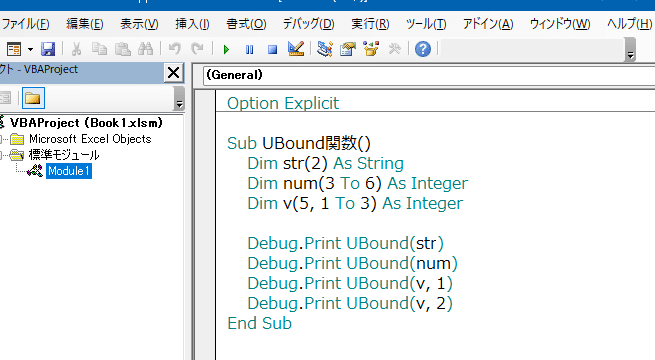This screenshot has height=360, width=655.
Task: Open the Project Explorer toolbar icon
Action: click(325, 49)
